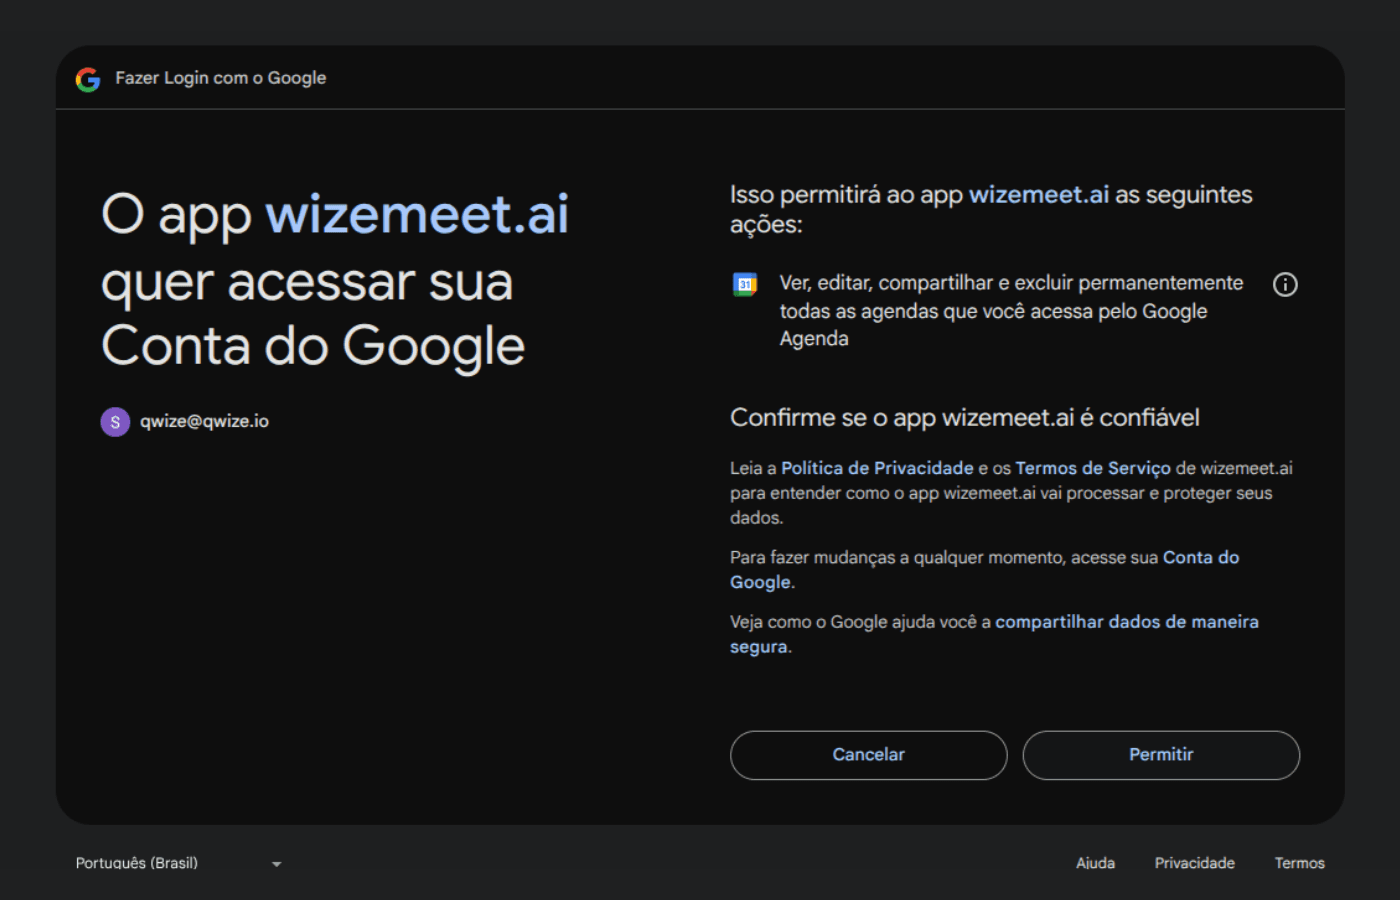The width and height of the screenshot is (1400, 900).
Task: Click the language selector dropdown arrow
Action: tap(276, 864)
